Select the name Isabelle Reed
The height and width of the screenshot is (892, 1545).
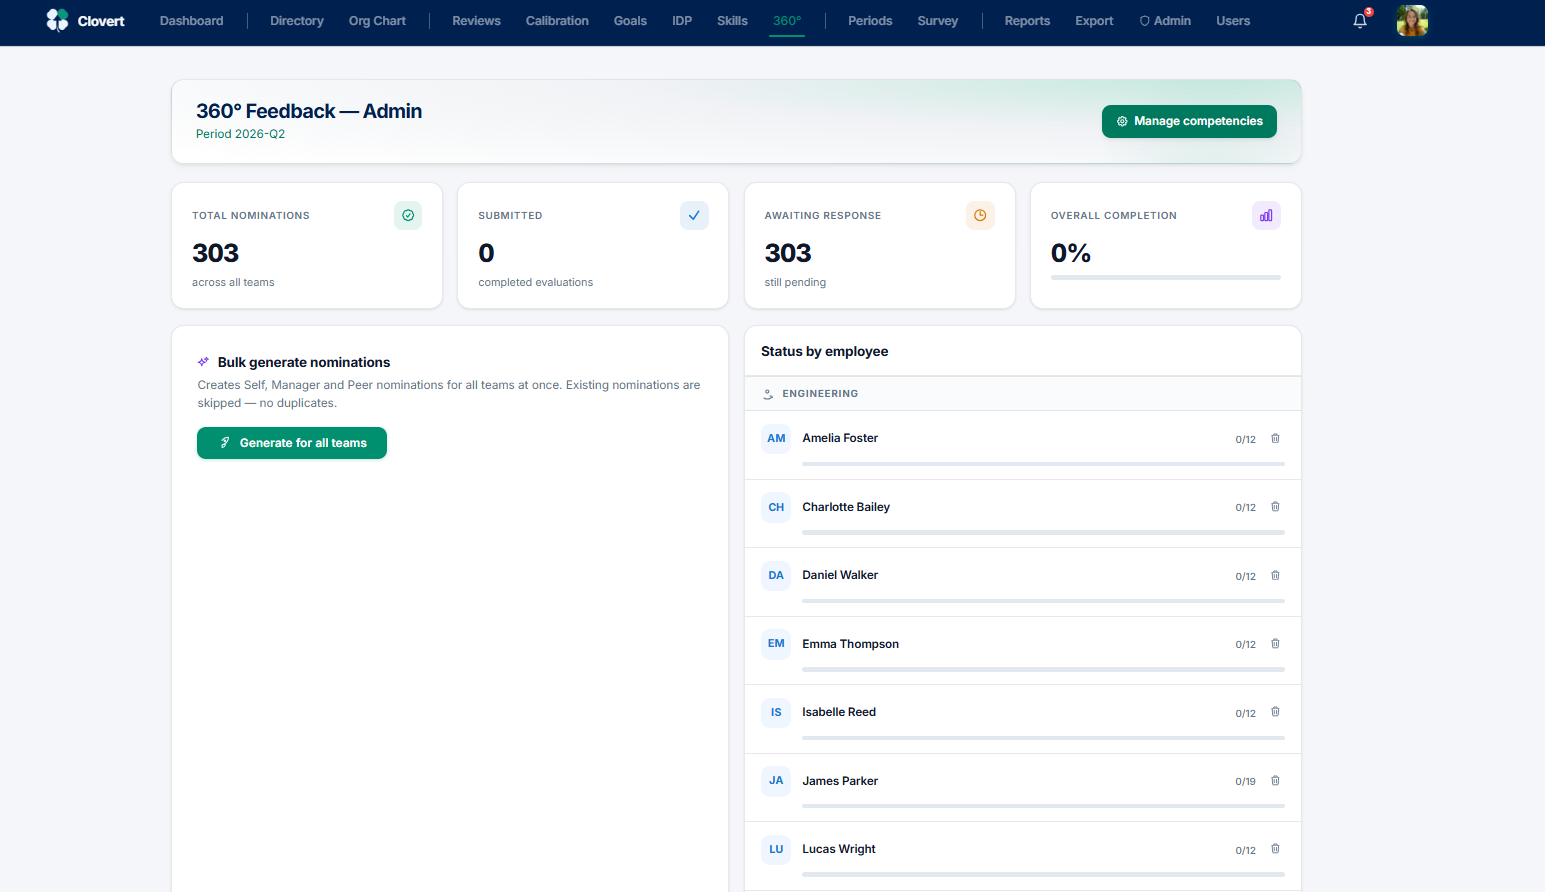[839, 712]
